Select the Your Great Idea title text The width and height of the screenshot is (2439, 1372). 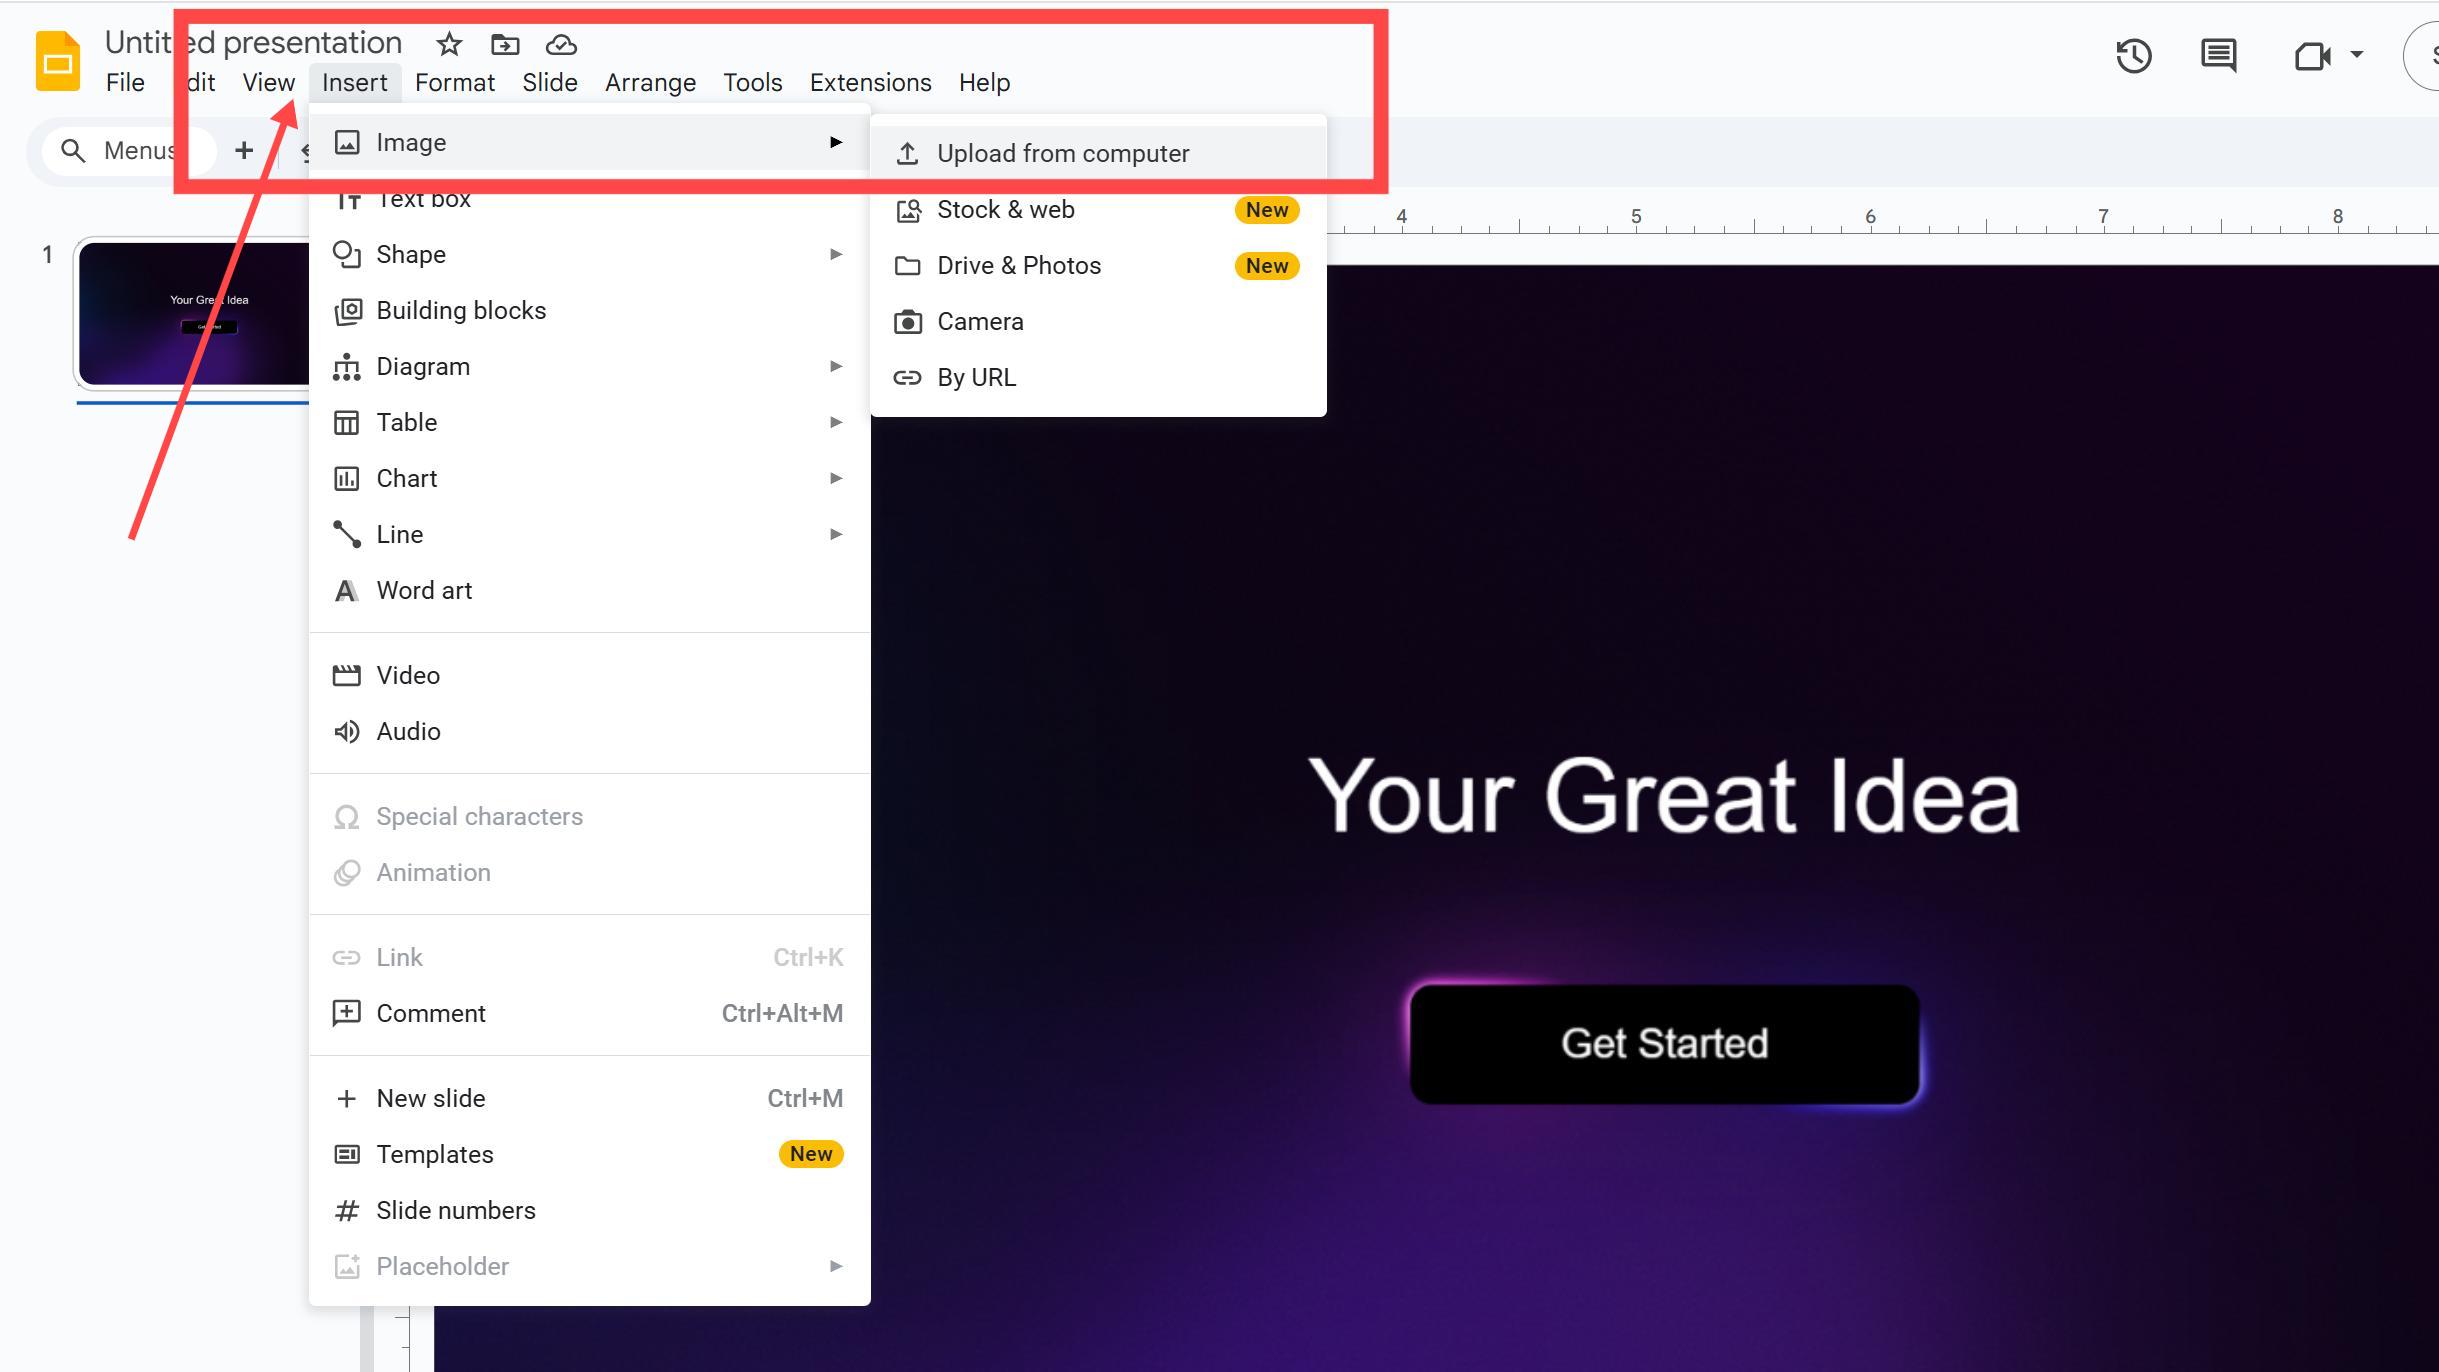[x=1664, y=796]
